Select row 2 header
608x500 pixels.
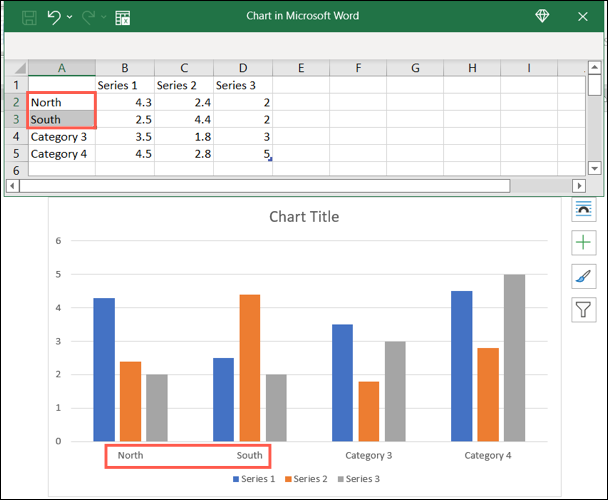point(17,102)
